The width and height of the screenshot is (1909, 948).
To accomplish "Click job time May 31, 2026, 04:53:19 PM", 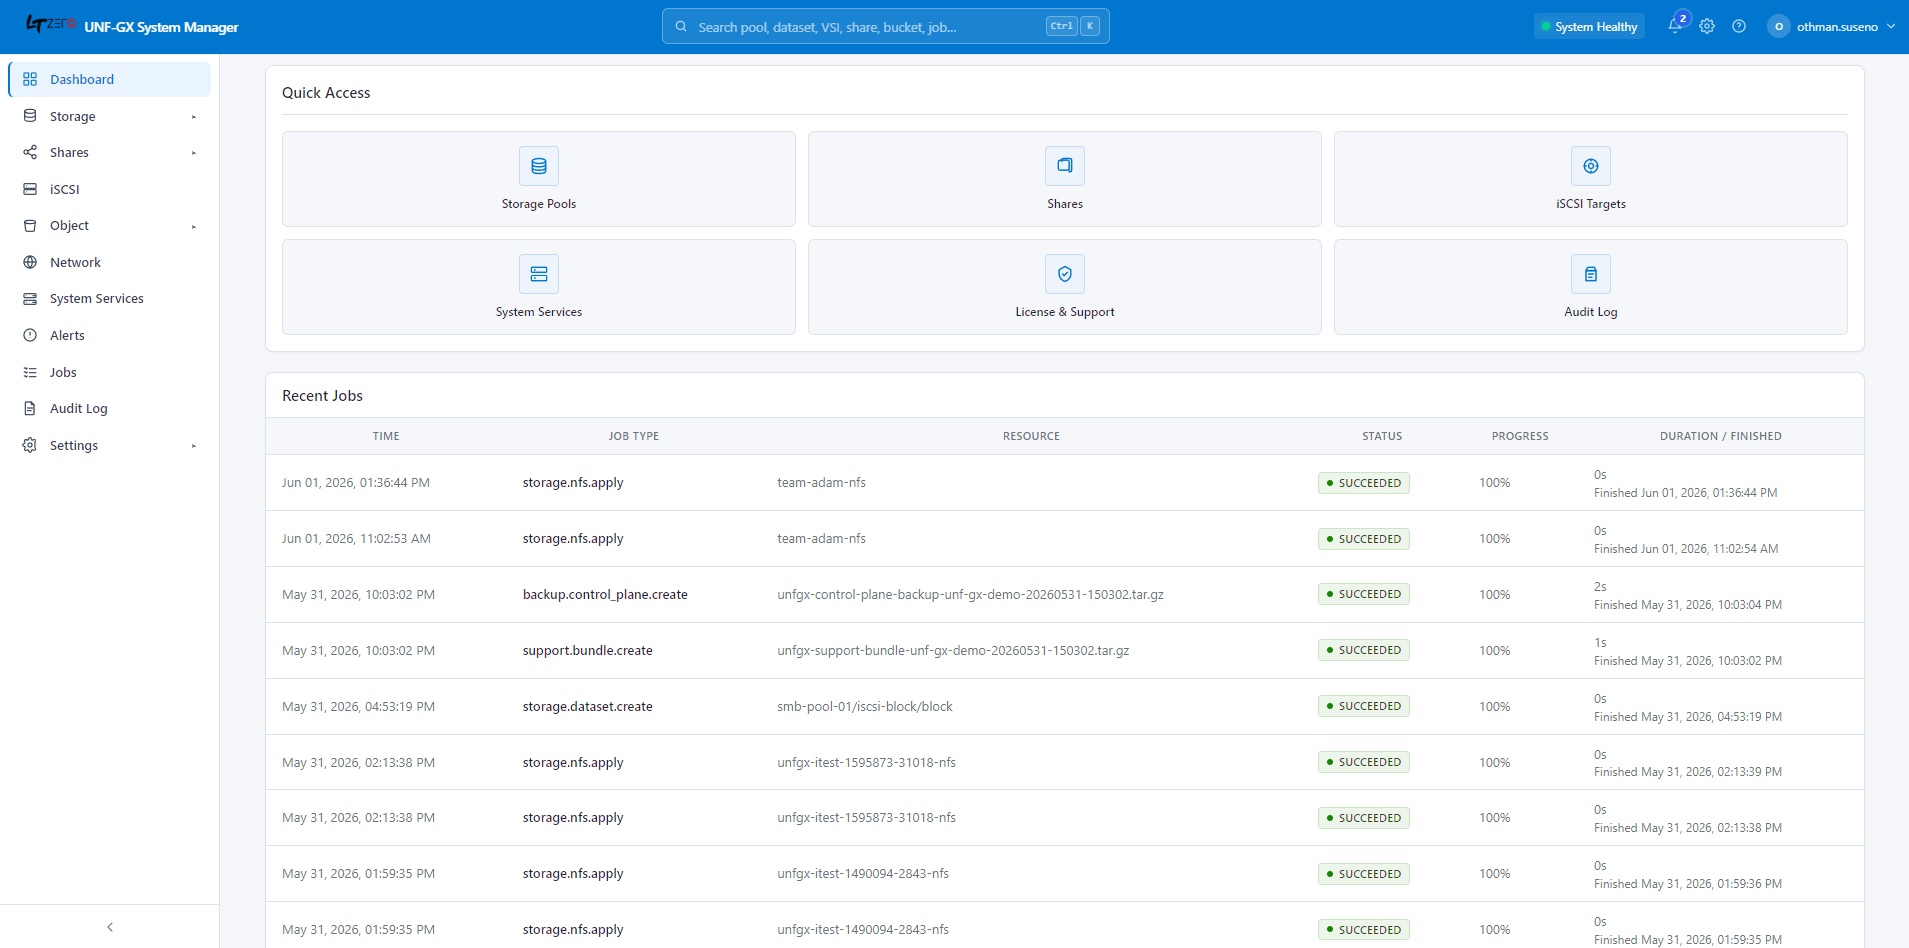I will (x=358, y=707).
